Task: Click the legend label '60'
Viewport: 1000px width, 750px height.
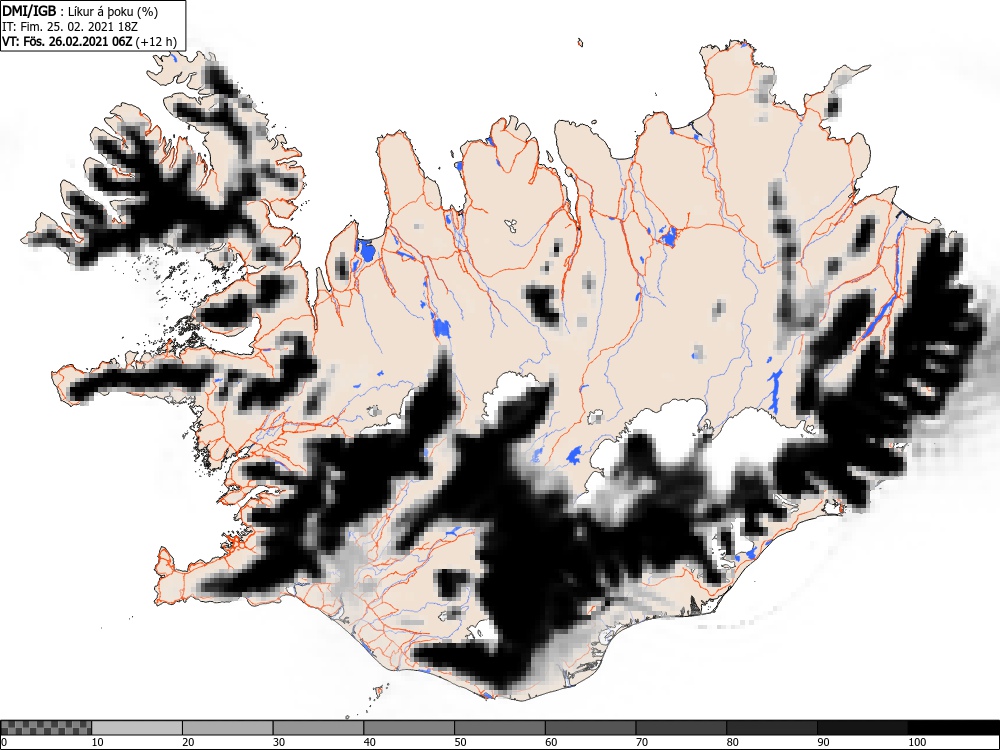Action: point(551,742)
